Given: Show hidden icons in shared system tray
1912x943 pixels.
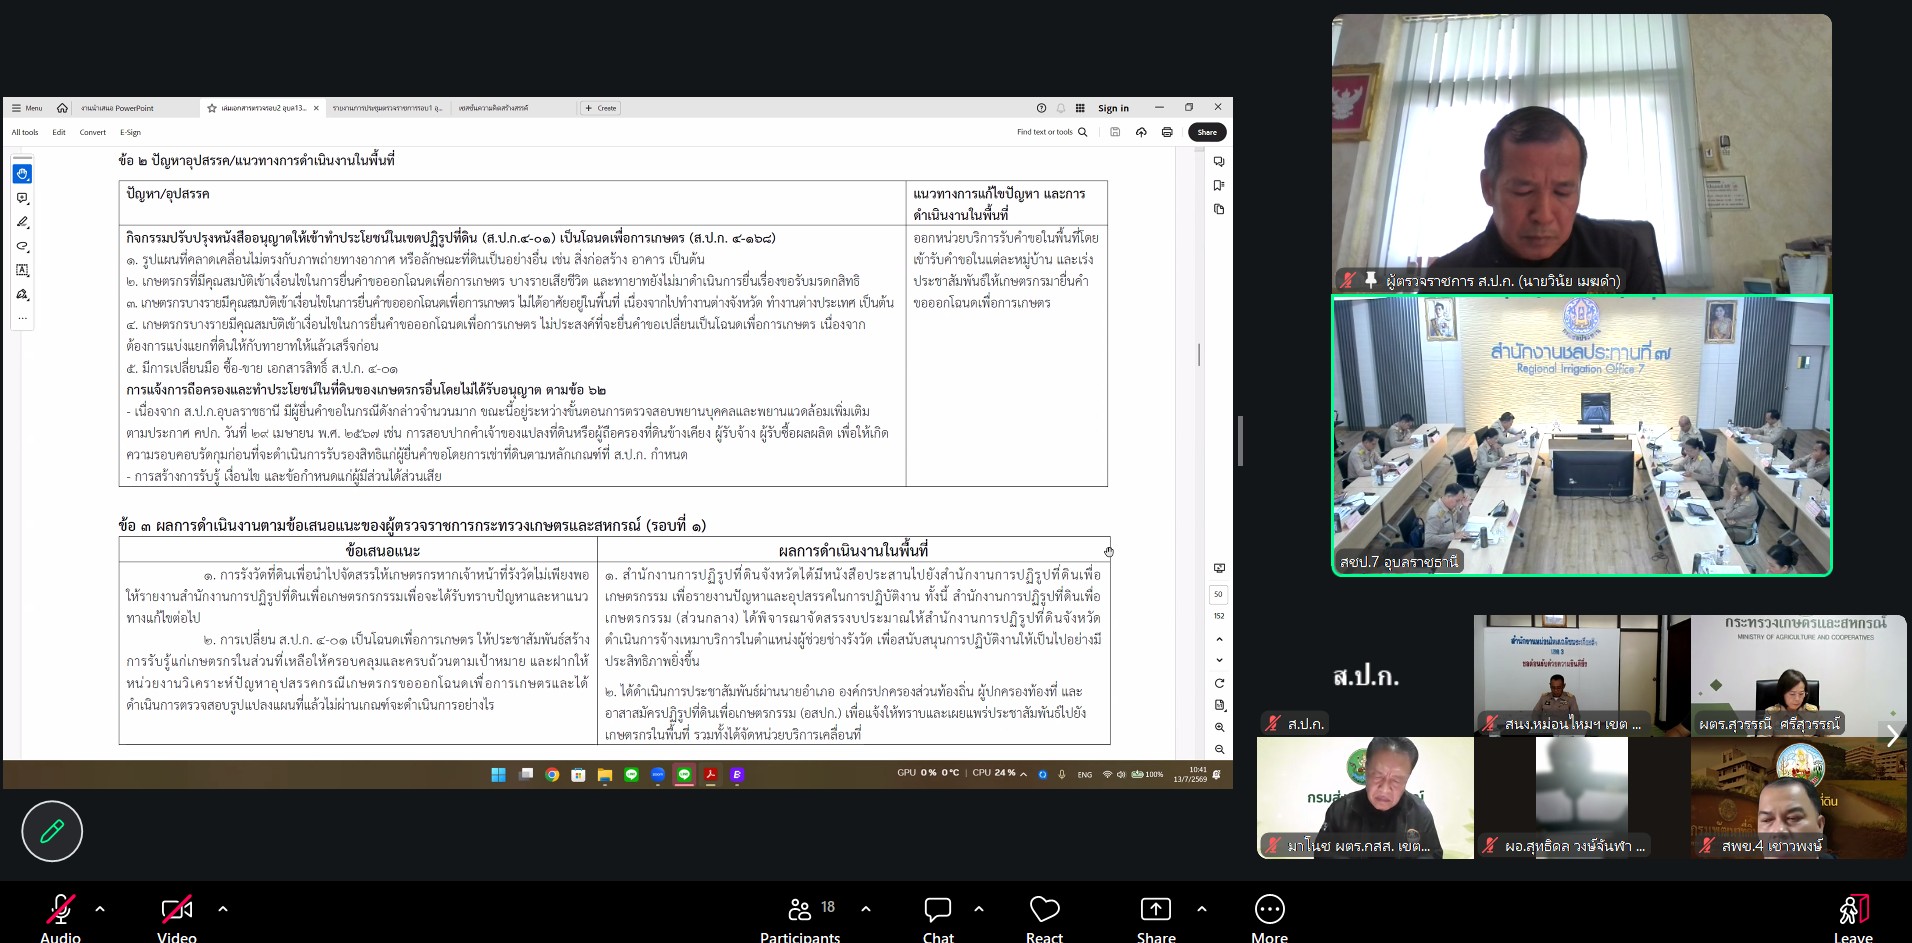Looking at the screenshot, I should (1023, 774).
